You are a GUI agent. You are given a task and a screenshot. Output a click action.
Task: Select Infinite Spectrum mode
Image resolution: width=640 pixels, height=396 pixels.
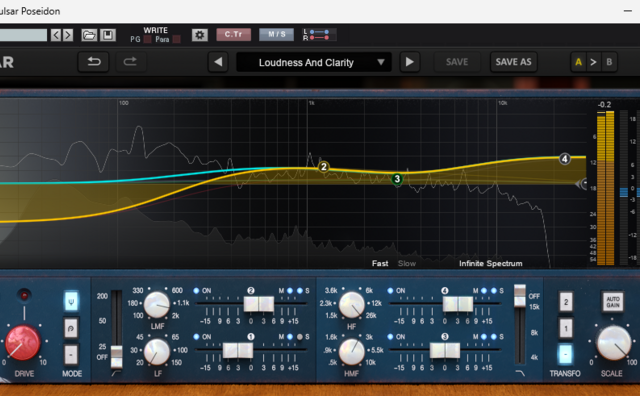tap(491, 264)
